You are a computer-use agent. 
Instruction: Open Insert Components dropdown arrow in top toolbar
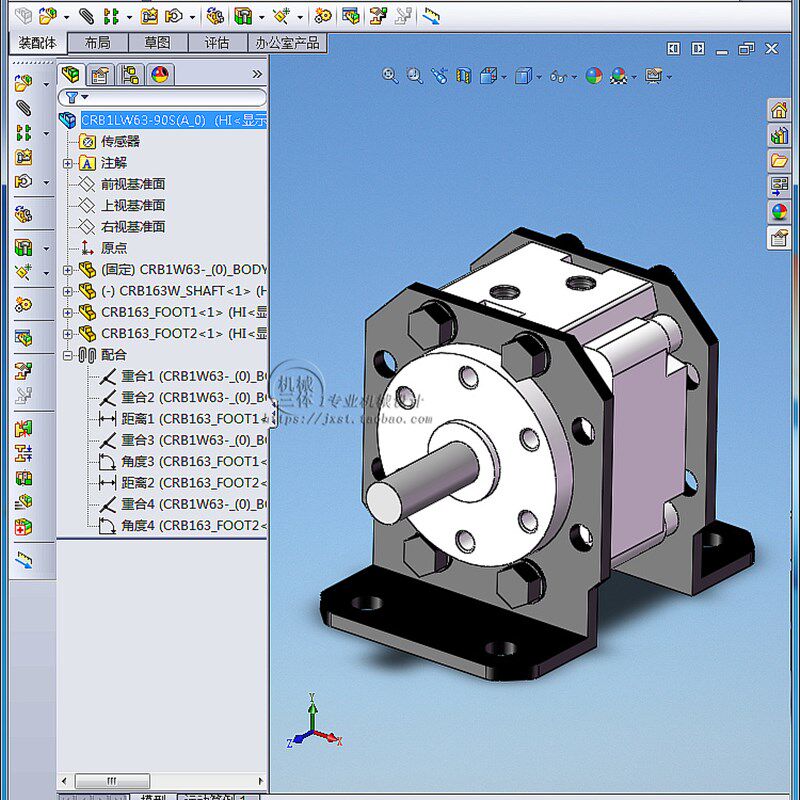[66, 17]
